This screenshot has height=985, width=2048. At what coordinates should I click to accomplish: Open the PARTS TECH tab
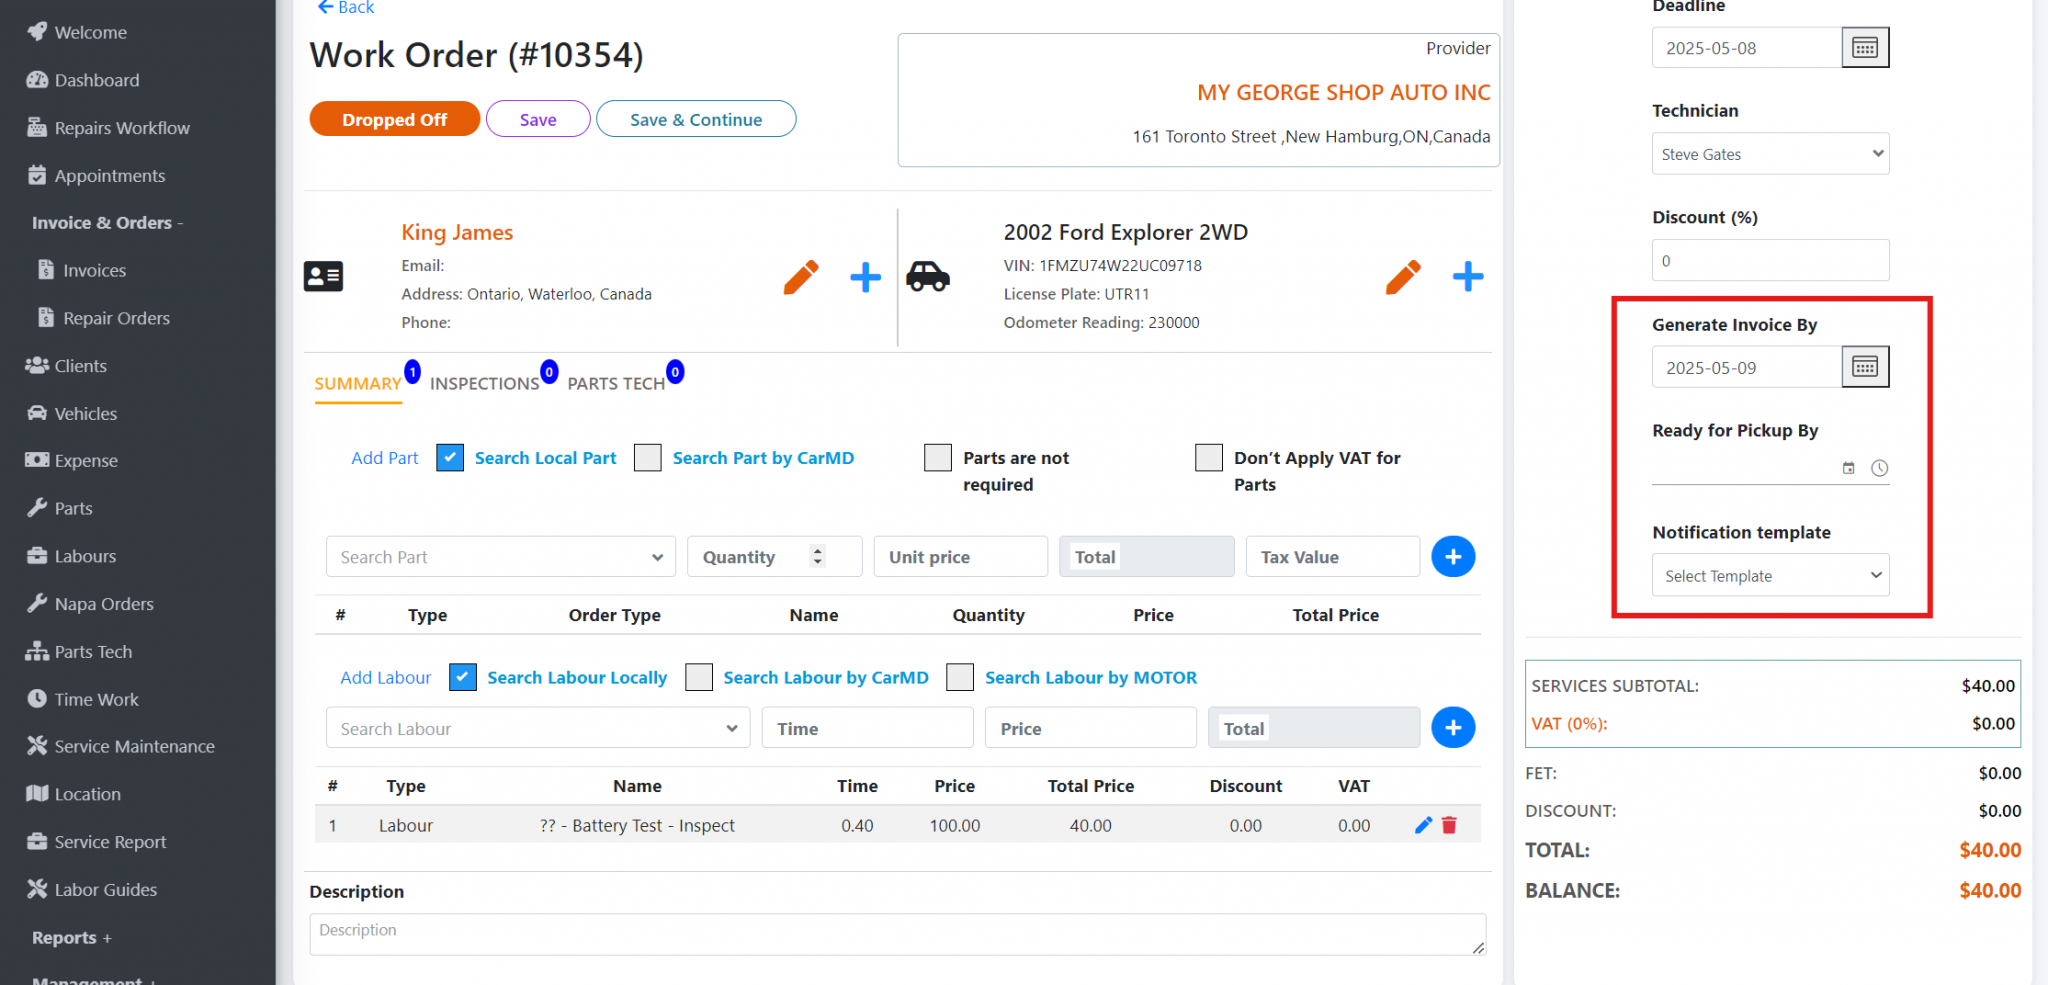coord(616,383)
